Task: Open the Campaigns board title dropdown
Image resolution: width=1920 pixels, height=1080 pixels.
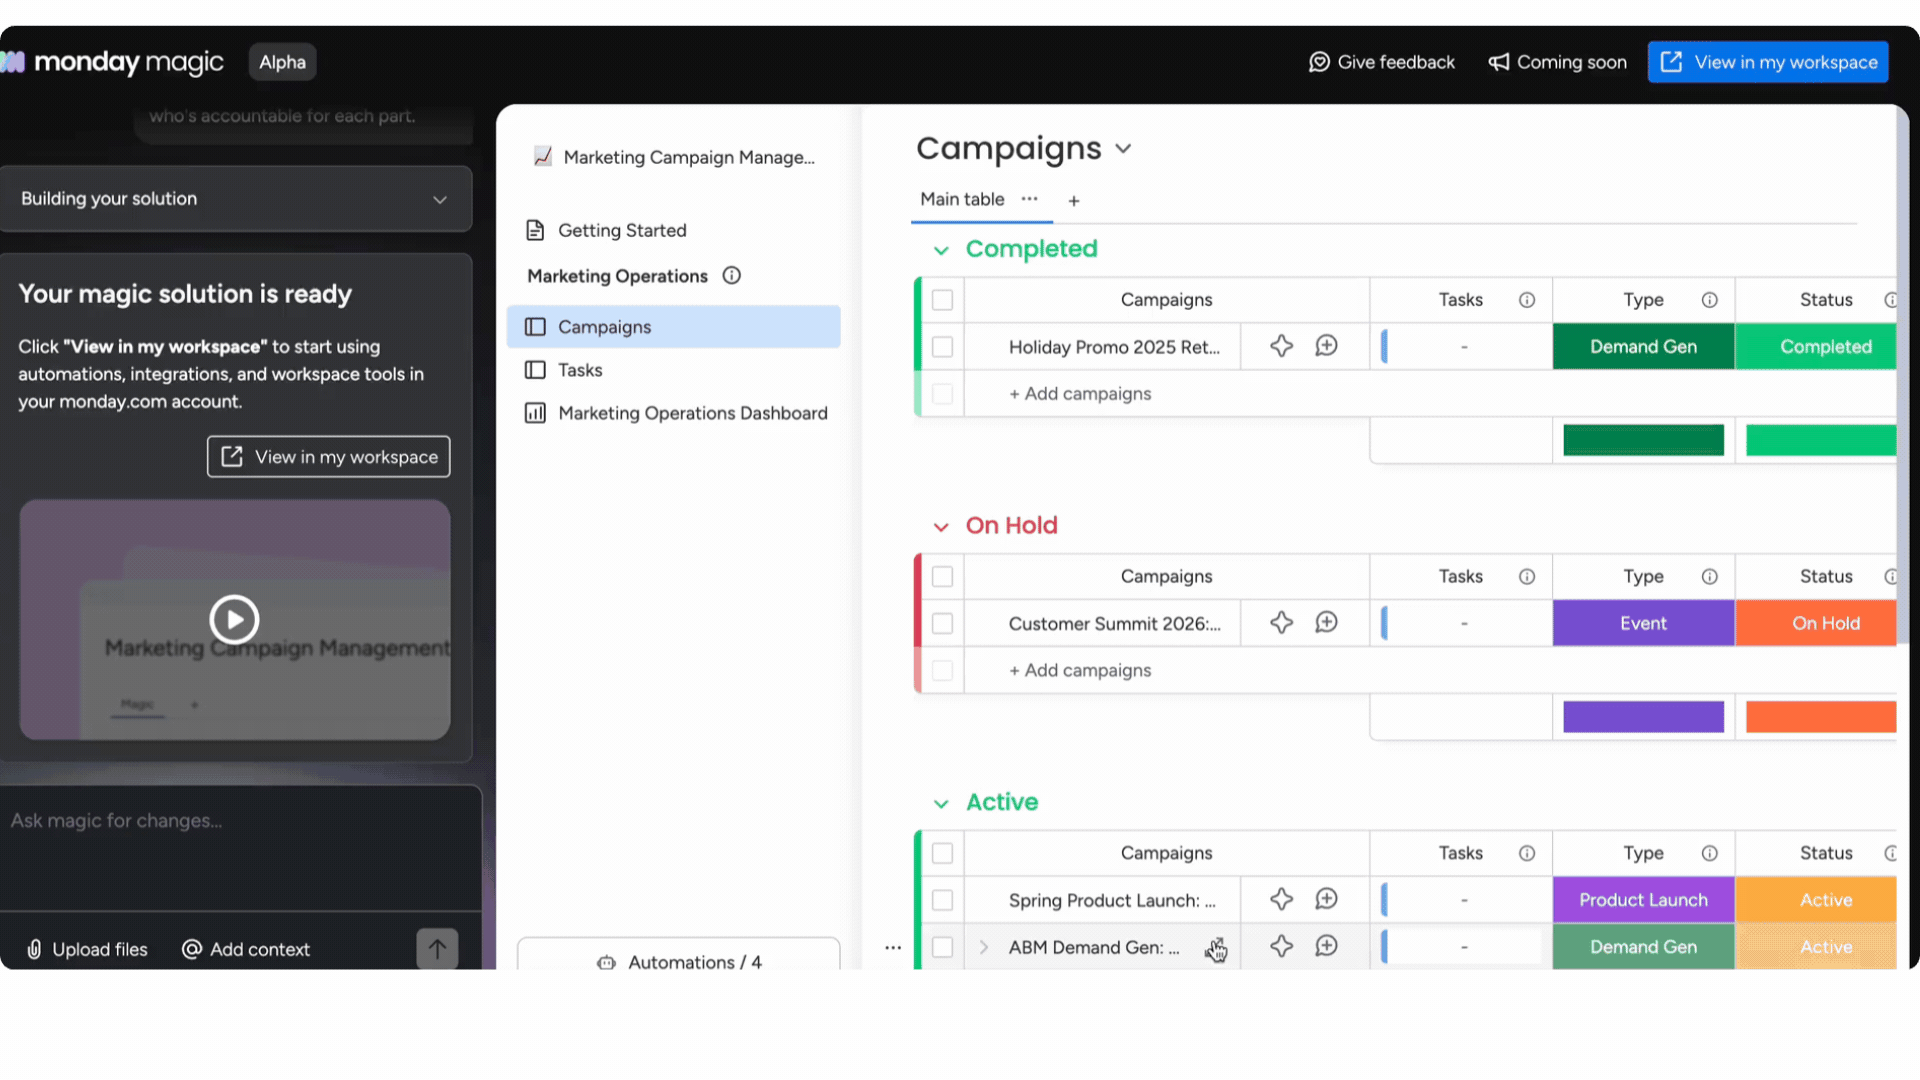Action: [1123, 149]
